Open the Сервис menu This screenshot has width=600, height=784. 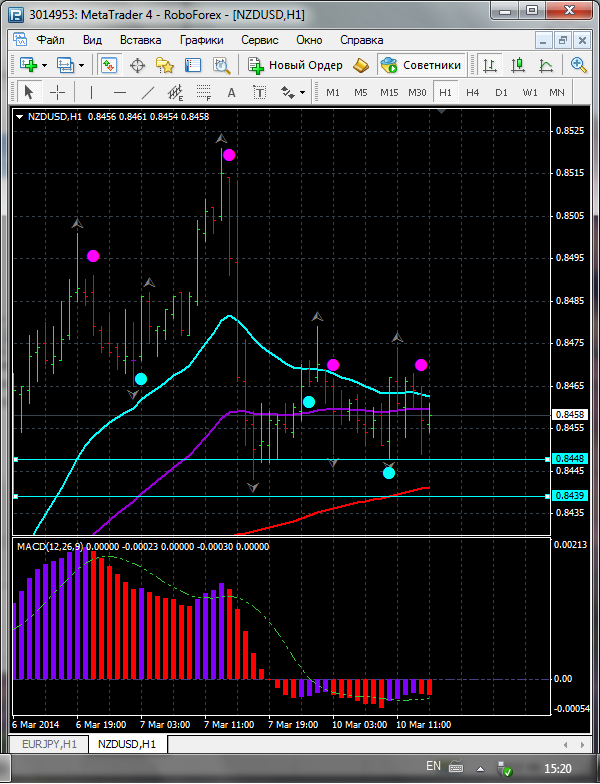click(260, 40)
